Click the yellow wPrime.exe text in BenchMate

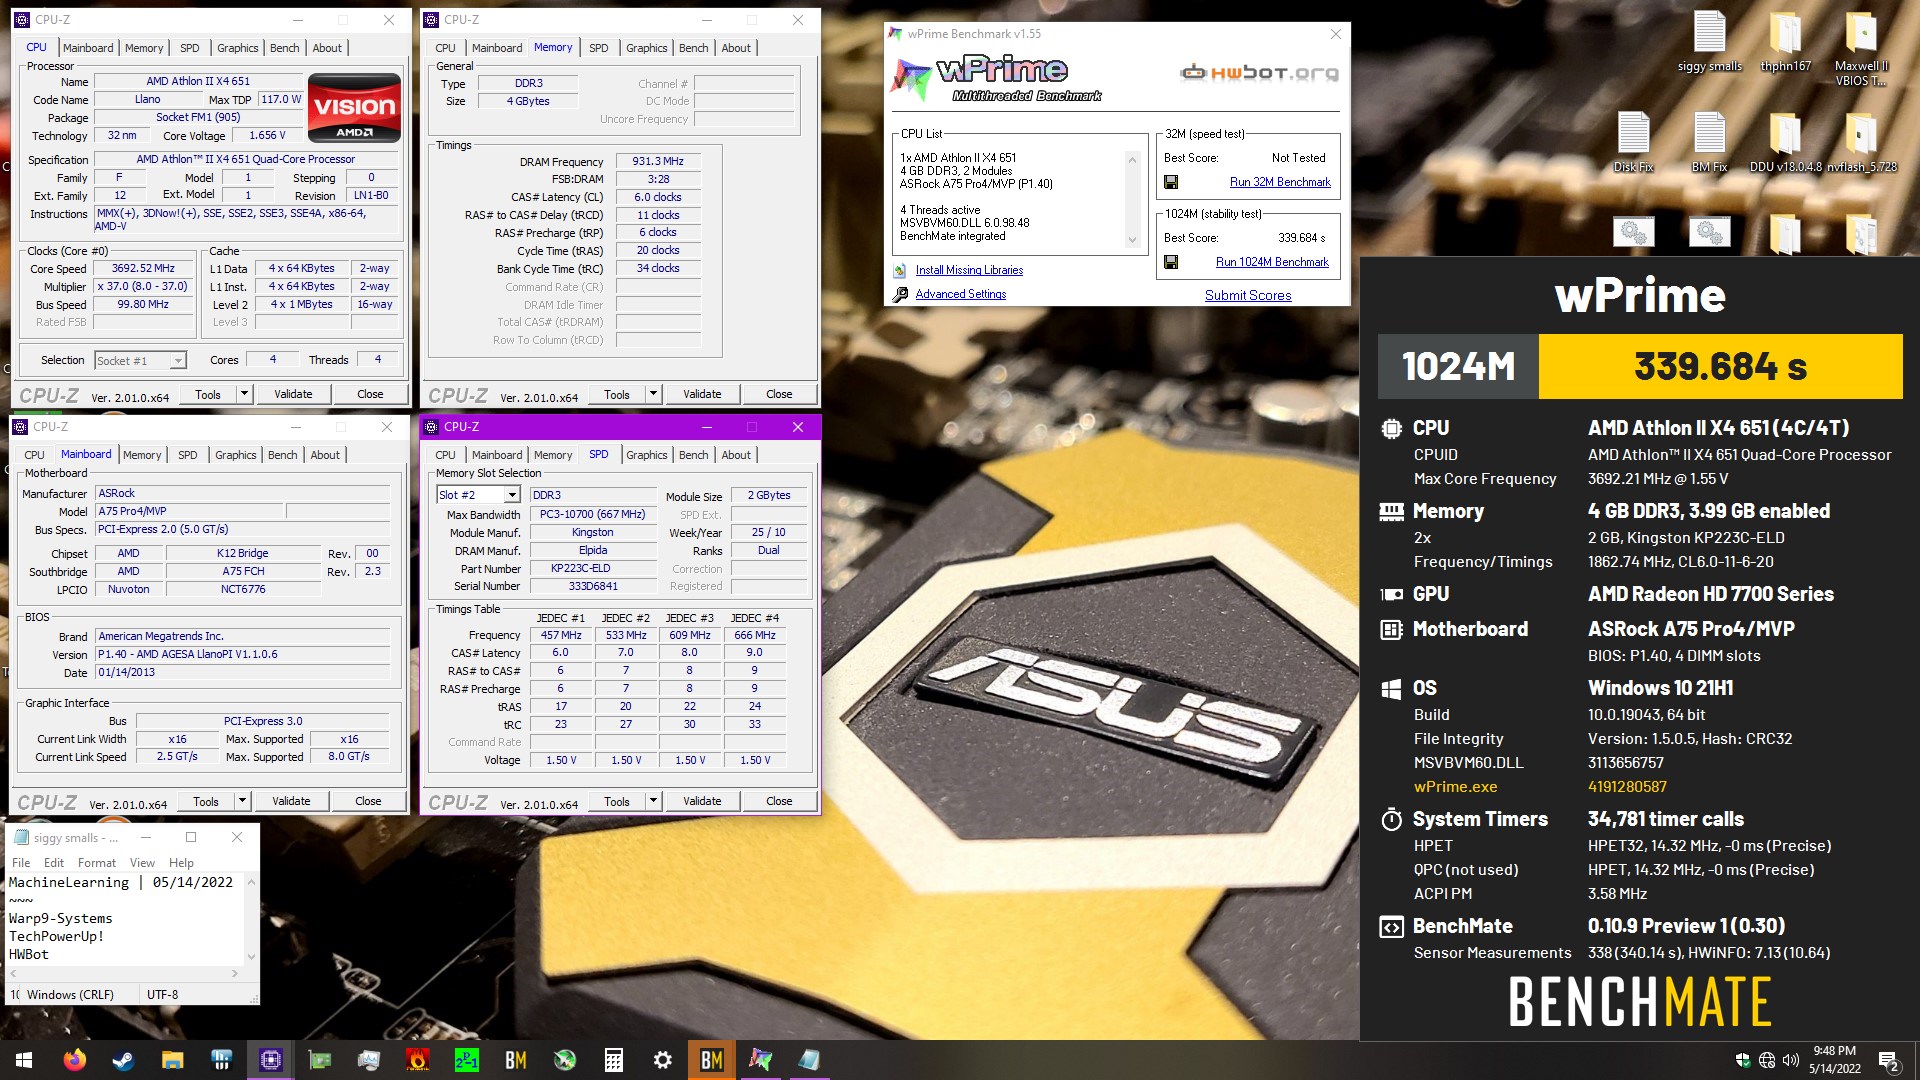1455,787
